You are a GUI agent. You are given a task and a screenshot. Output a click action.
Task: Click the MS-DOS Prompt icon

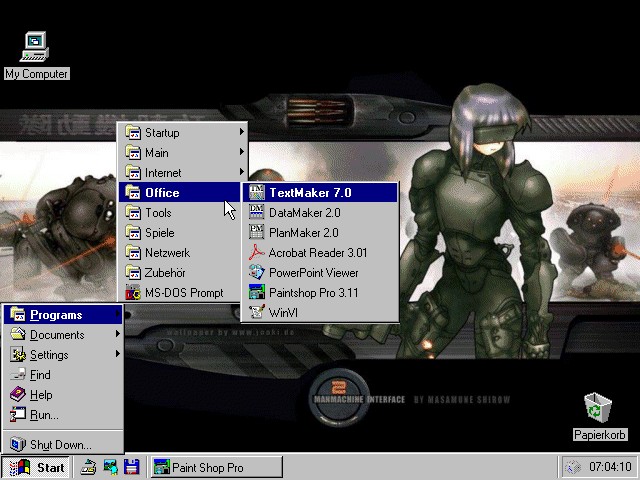click(x=133, y=293)
